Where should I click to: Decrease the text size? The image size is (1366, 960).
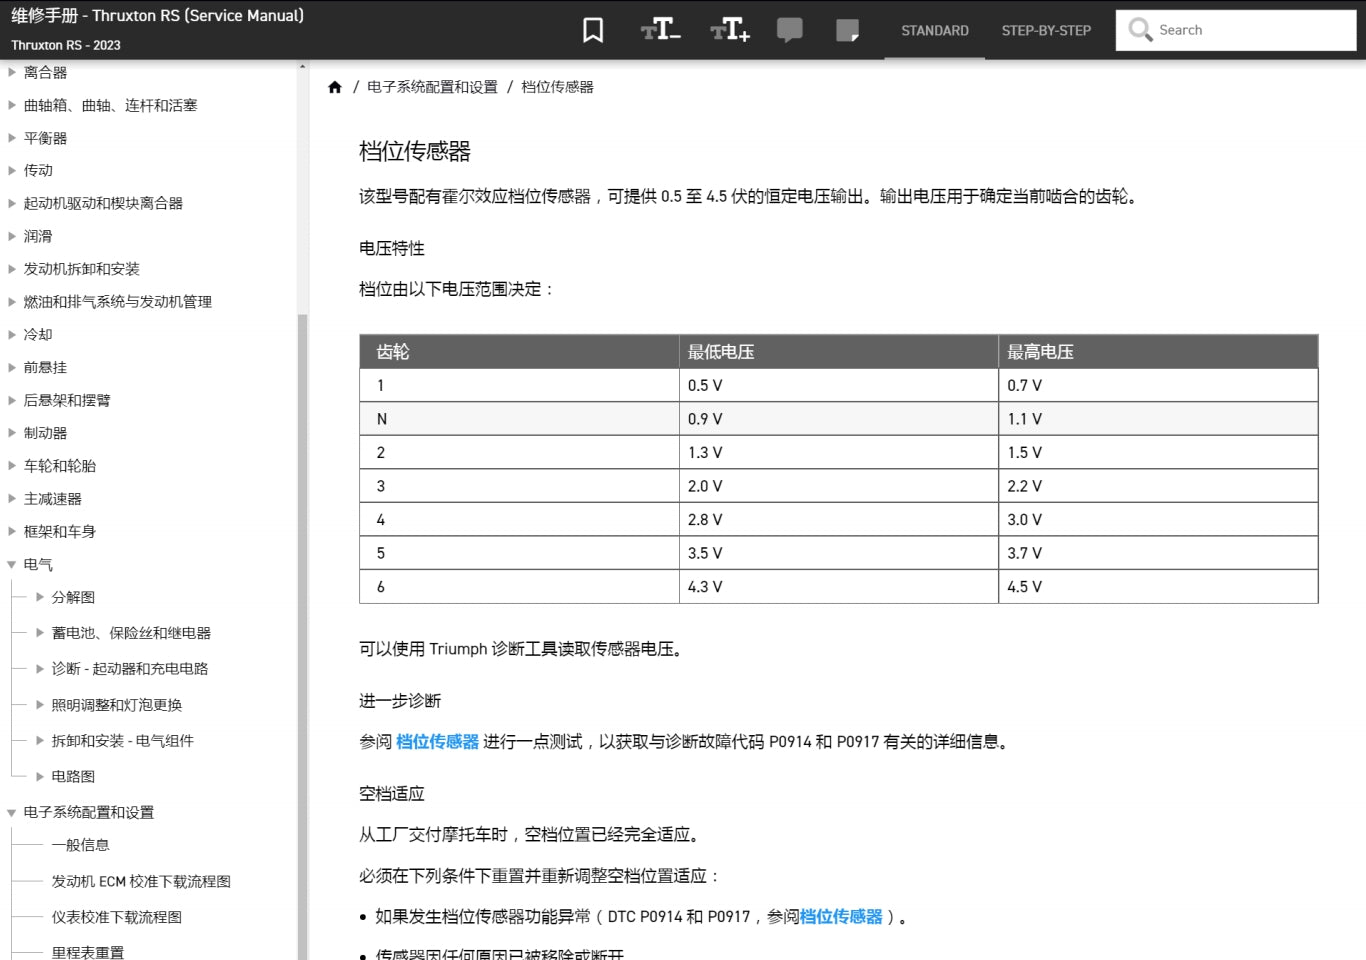coord(659,30)
